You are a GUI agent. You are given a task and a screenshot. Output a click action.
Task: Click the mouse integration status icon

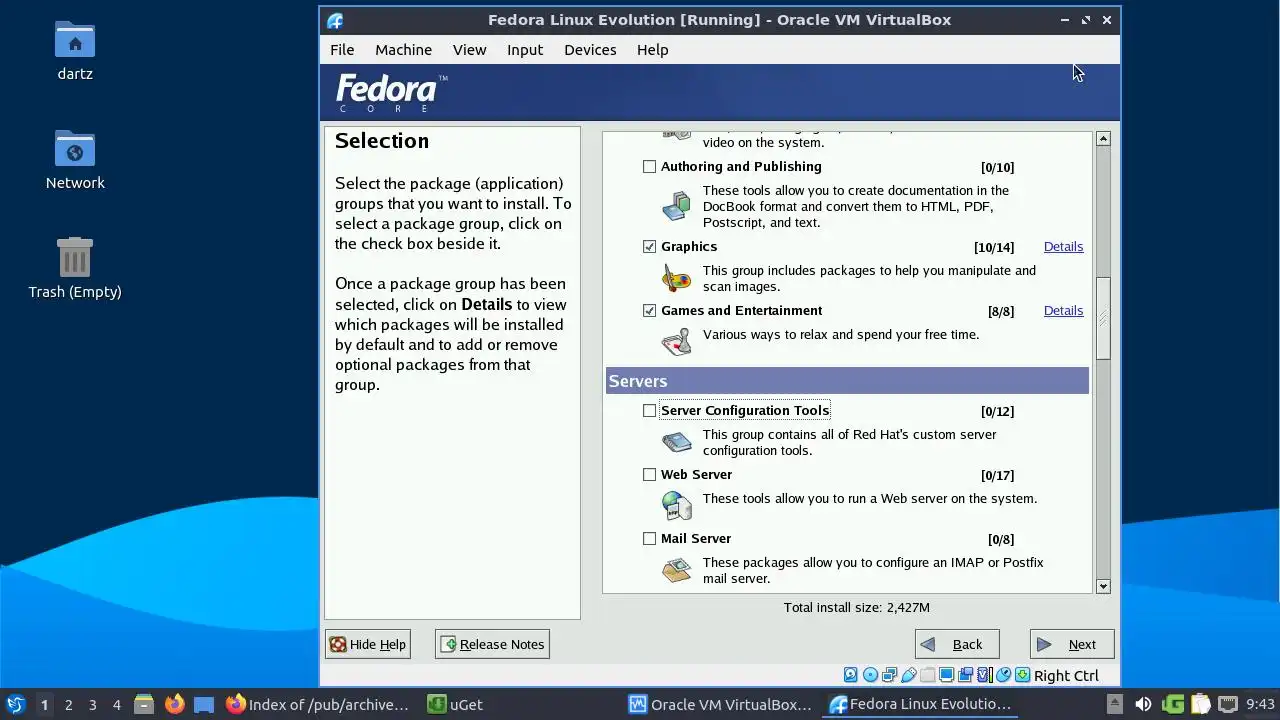tap(1004, 675)
